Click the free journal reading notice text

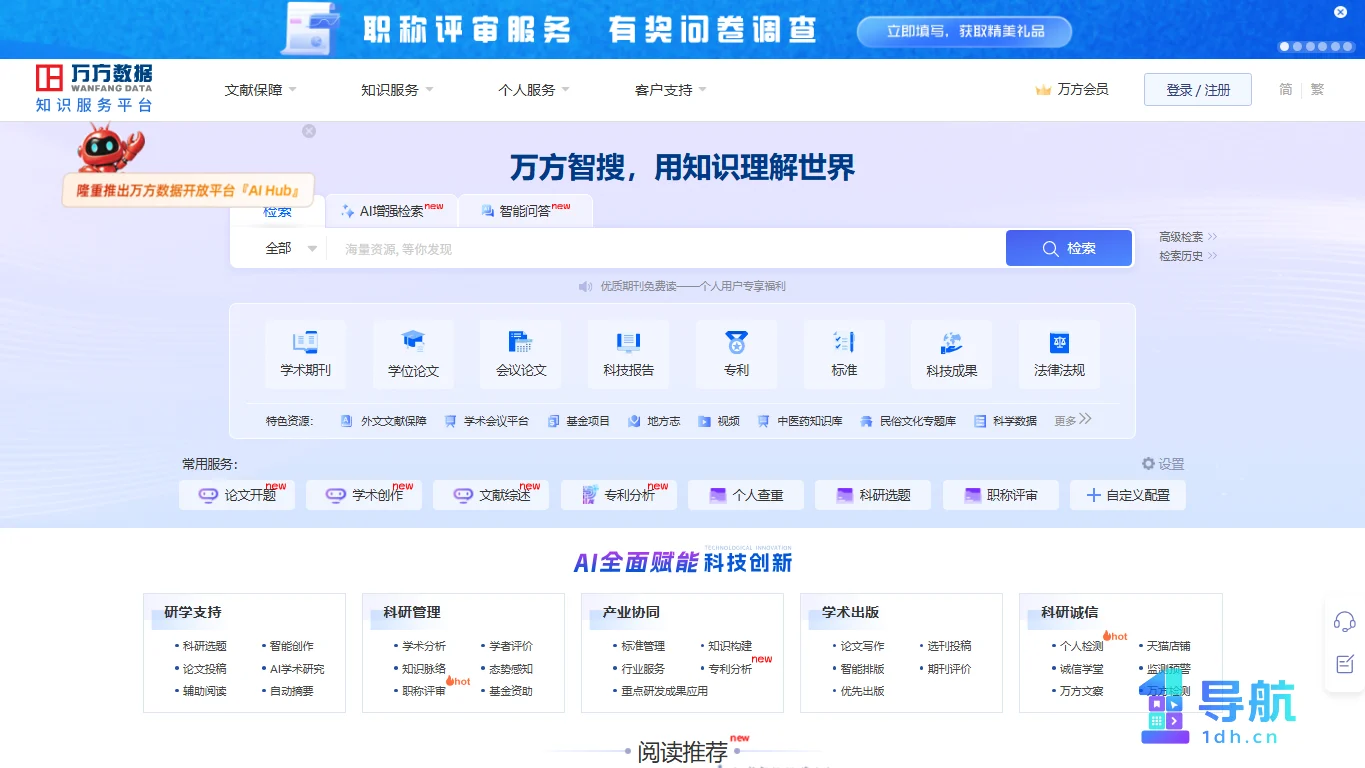coord(693,287)
